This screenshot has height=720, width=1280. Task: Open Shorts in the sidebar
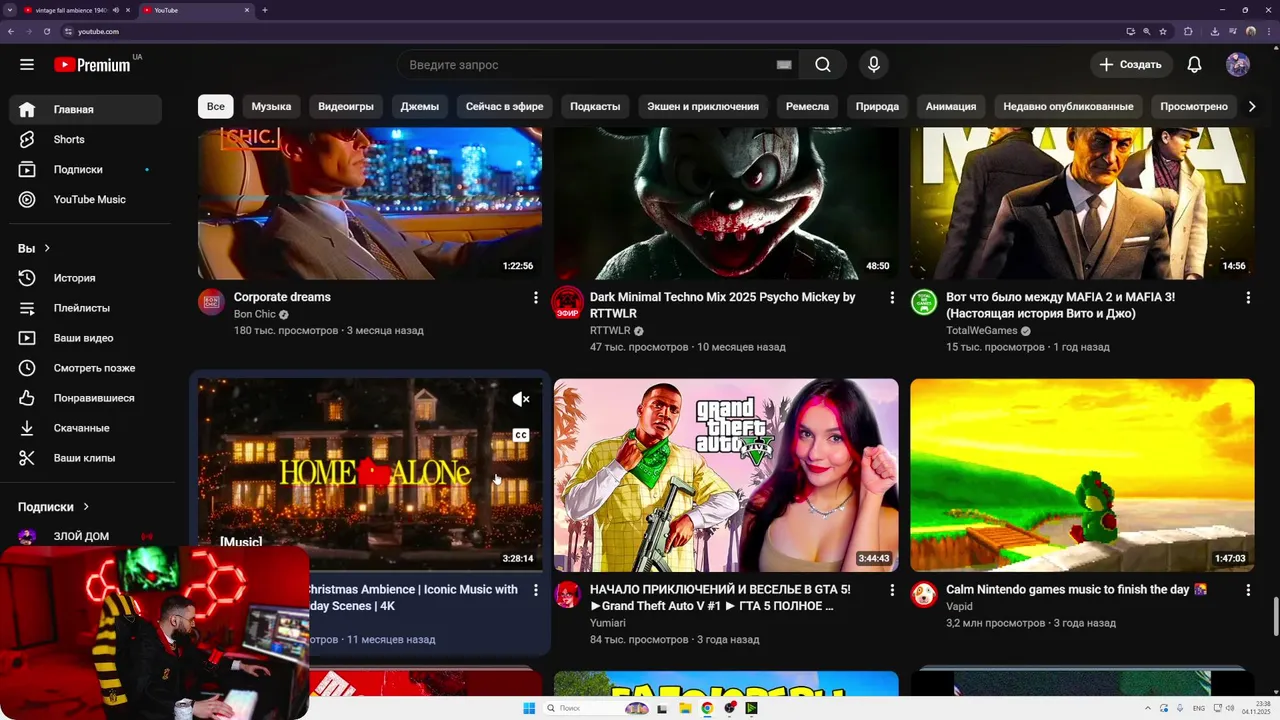(x=85, y=140)
